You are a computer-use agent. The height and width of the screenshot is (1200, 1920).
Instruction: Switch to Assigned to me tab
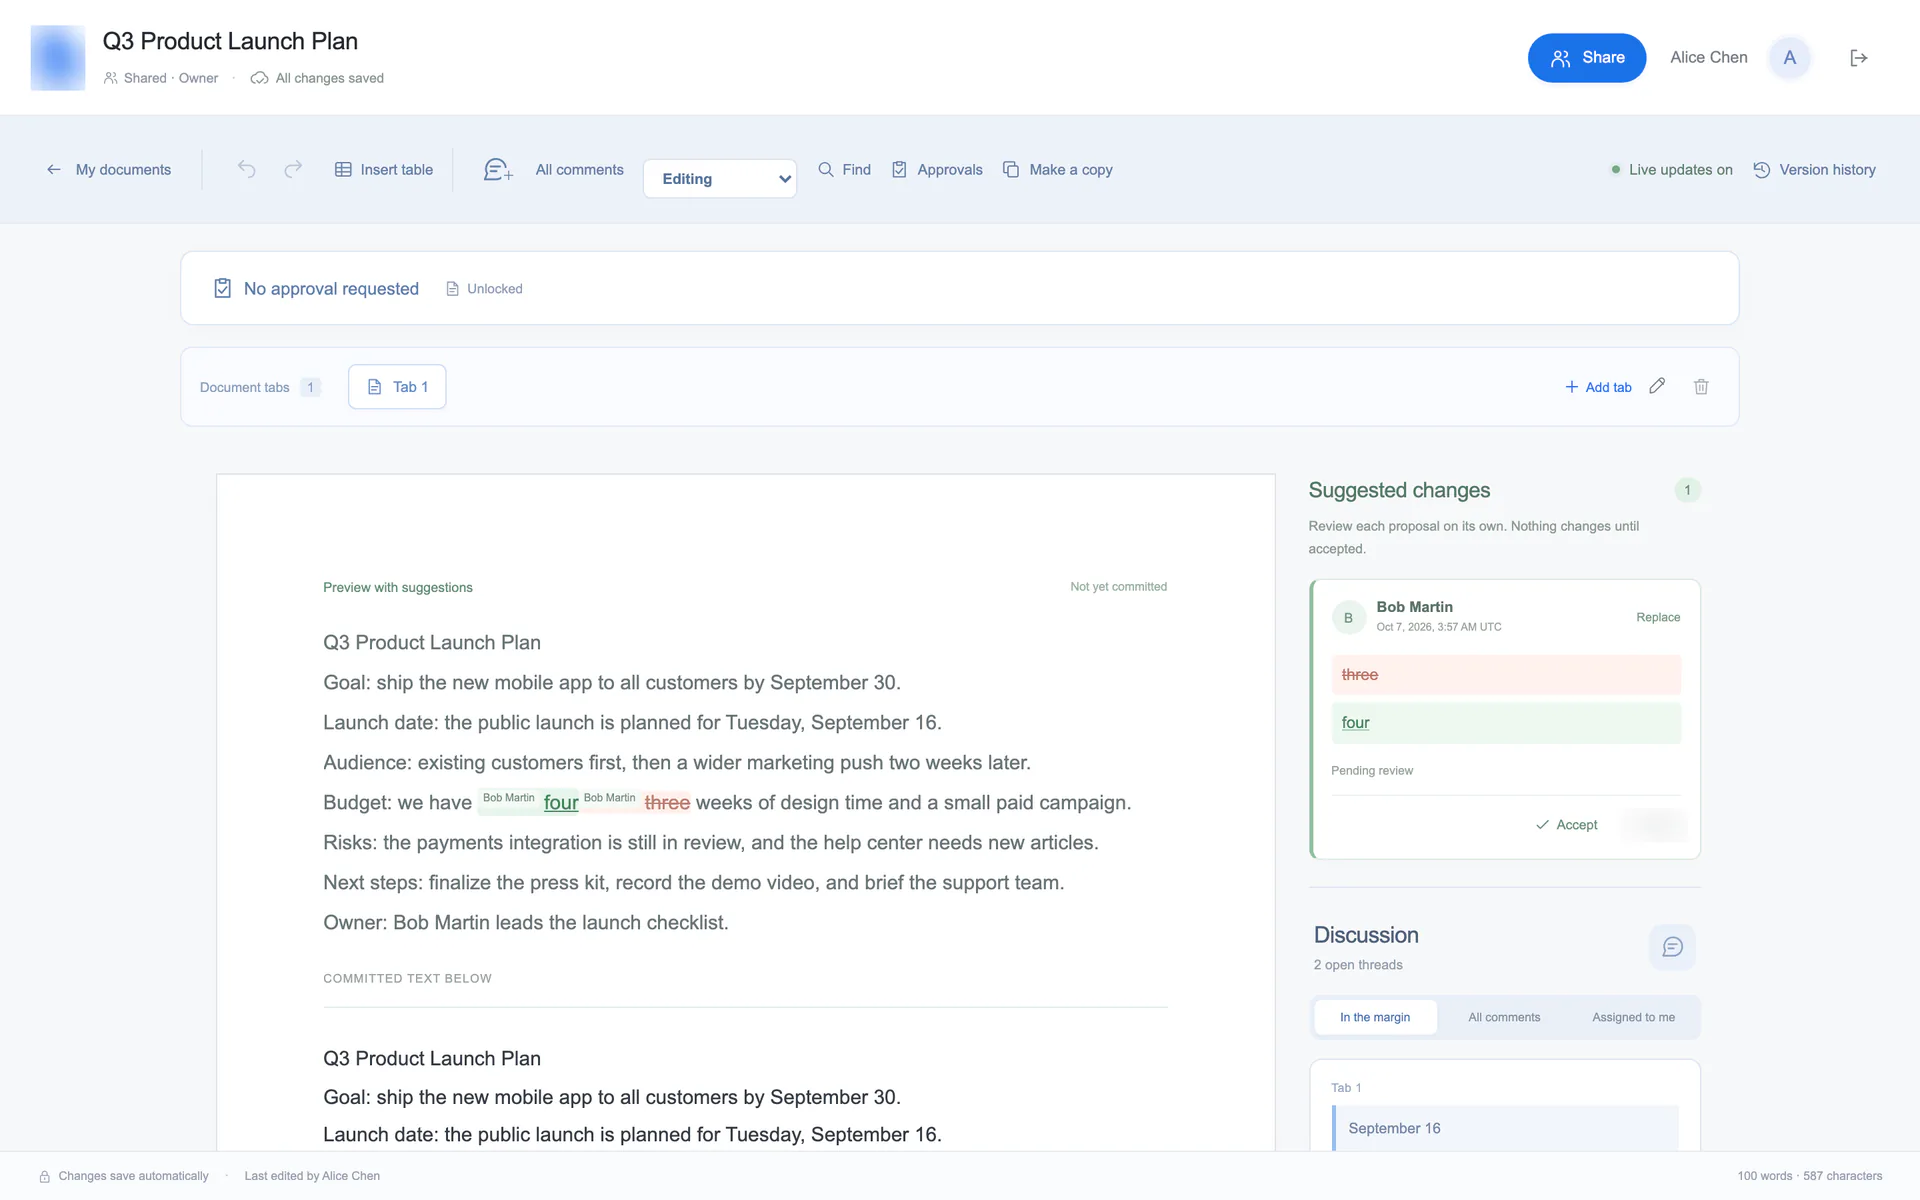point(1633,1017)
